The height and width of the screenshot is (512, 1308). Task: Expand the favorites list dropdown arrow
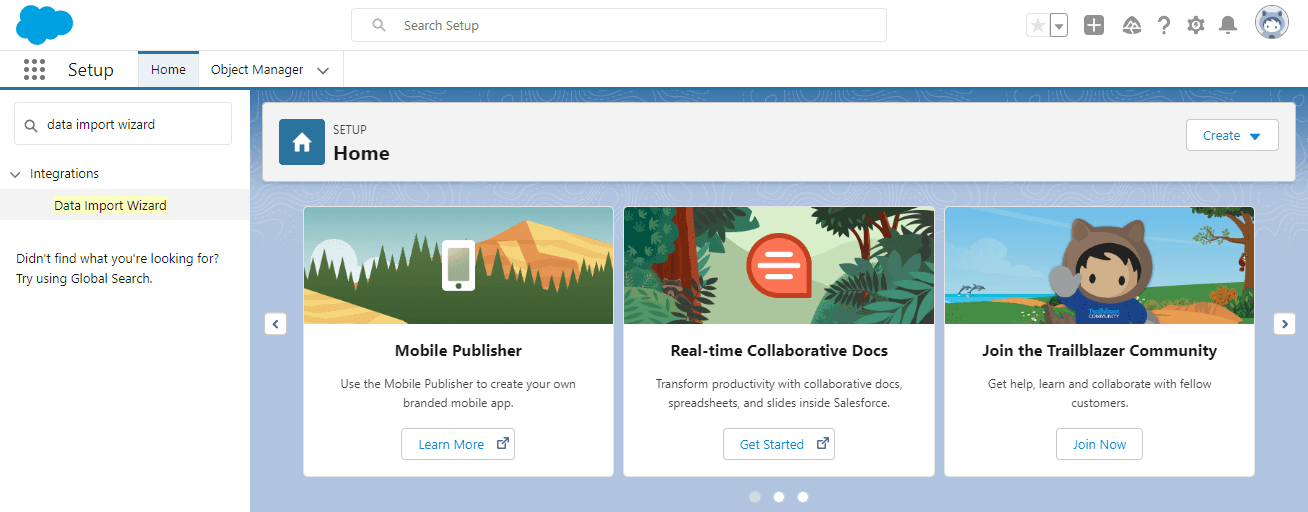click(1059, 26)
